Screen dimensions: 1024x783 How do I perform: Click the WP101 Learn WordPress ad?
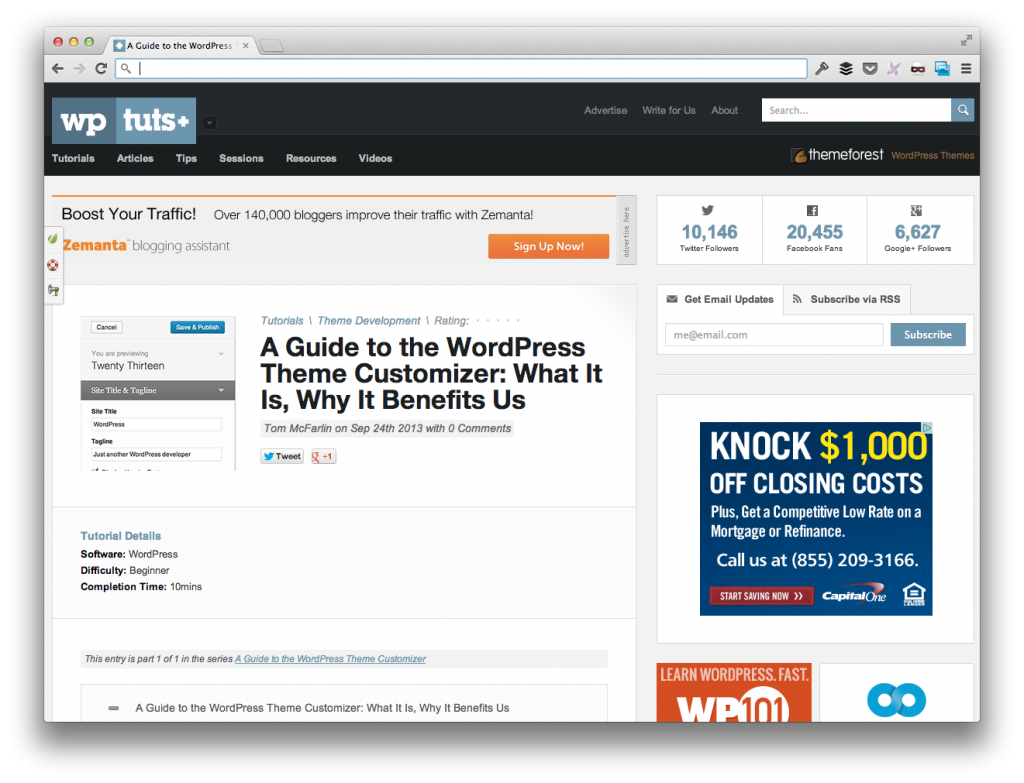(x=734, y=693)
